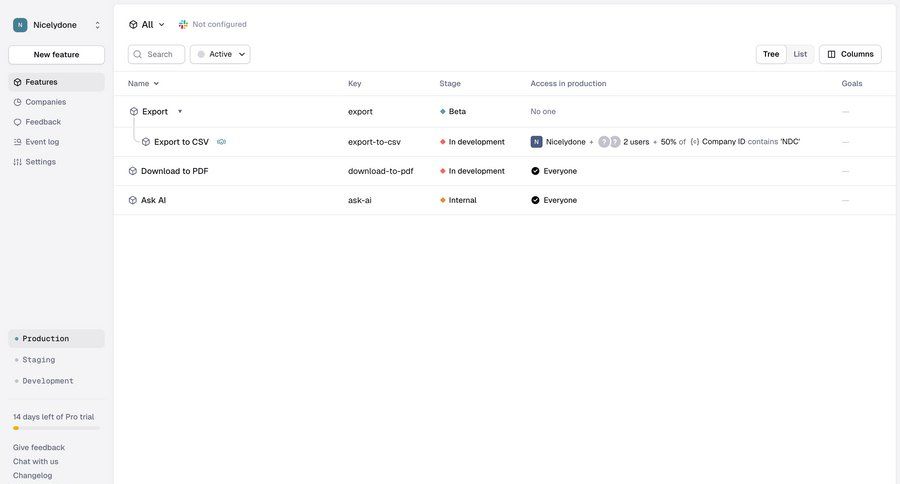The width and height of the screenshot is (900, 484).
Task: Select the Production environment
Action: (x=56, y=339)
